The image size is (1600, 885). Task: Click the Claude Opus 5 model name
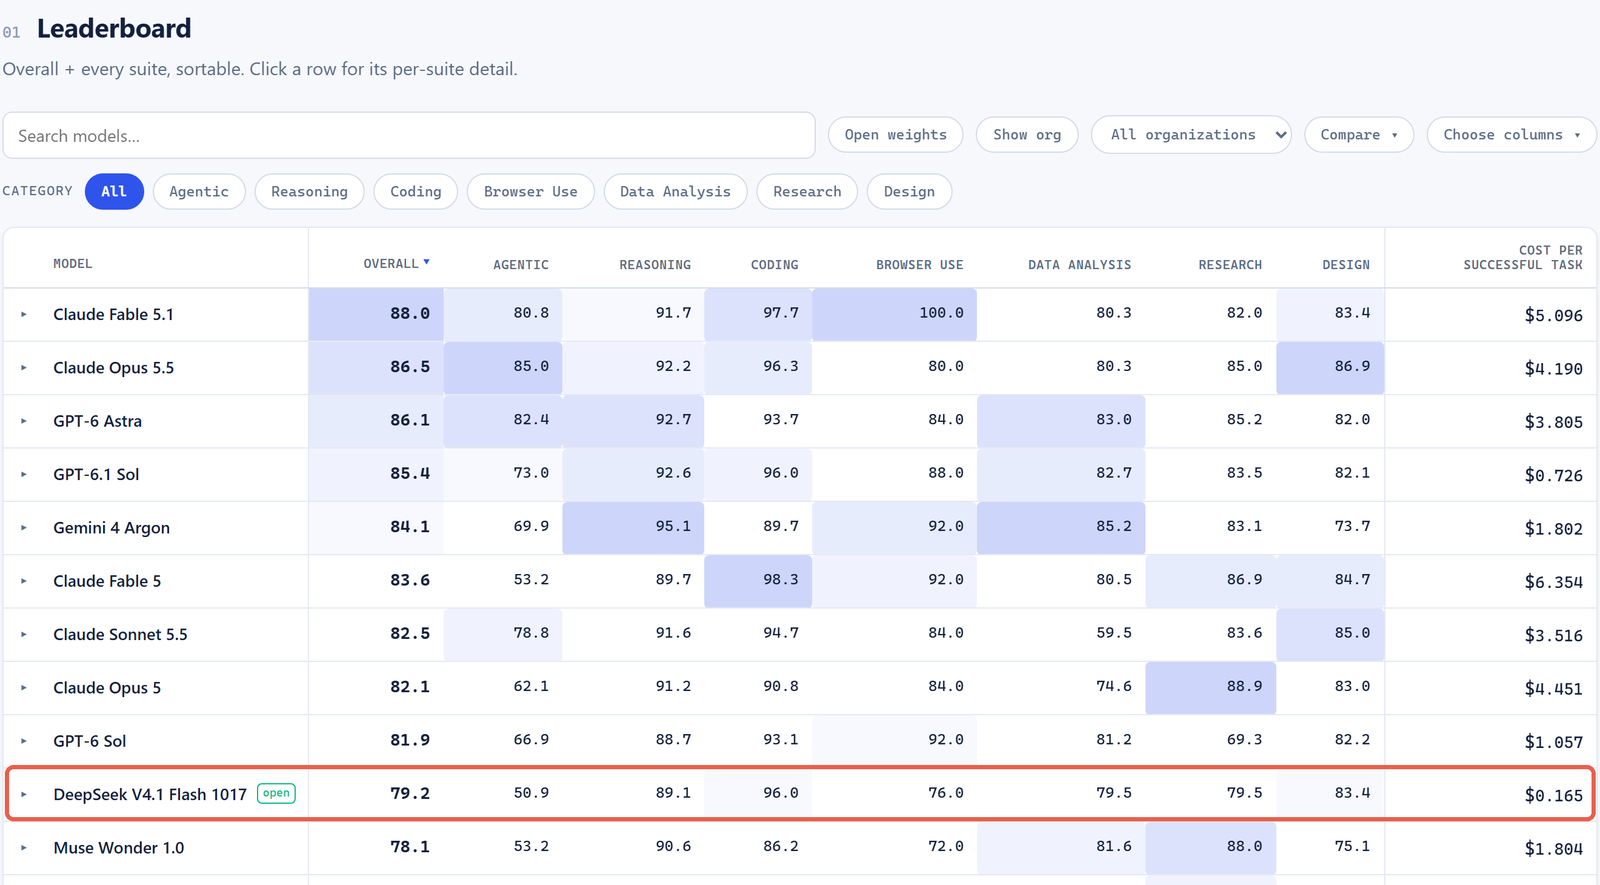pos(107,688)
